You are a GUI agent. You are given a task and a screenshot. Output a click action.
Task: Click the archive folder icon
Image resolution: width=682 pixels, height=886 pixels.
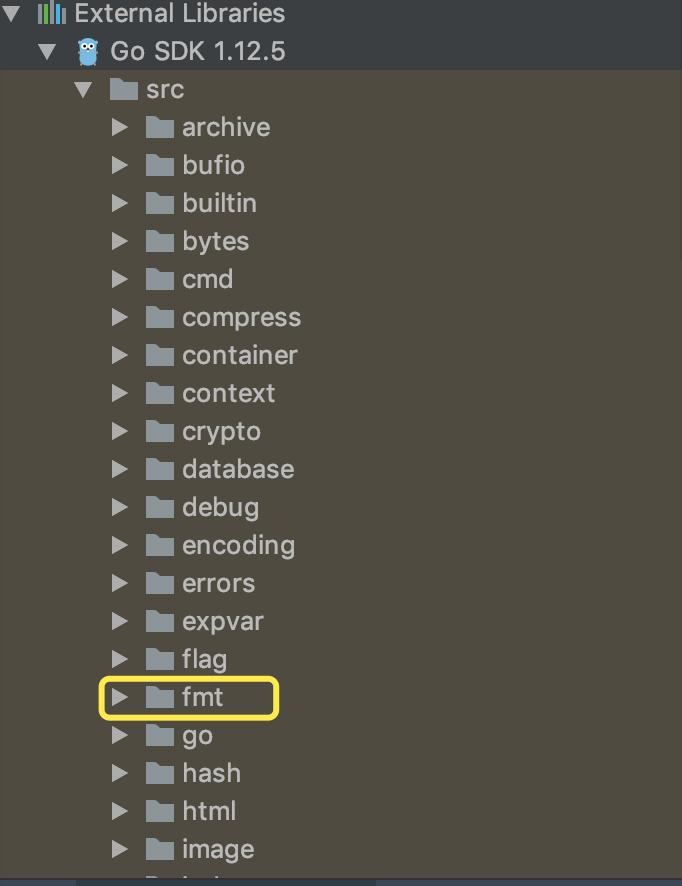point(160,128)
